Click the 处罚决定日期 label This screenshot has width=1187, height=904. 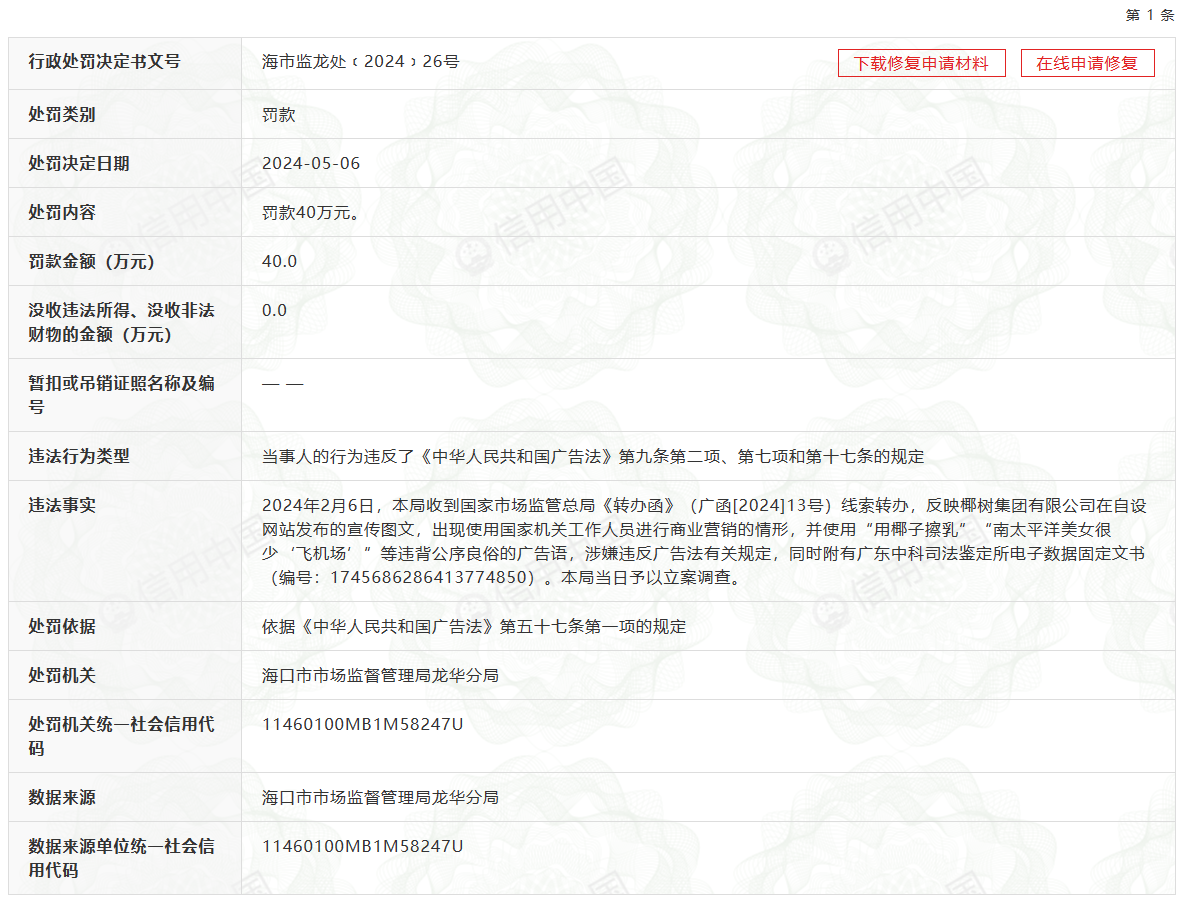click(79, 164)
